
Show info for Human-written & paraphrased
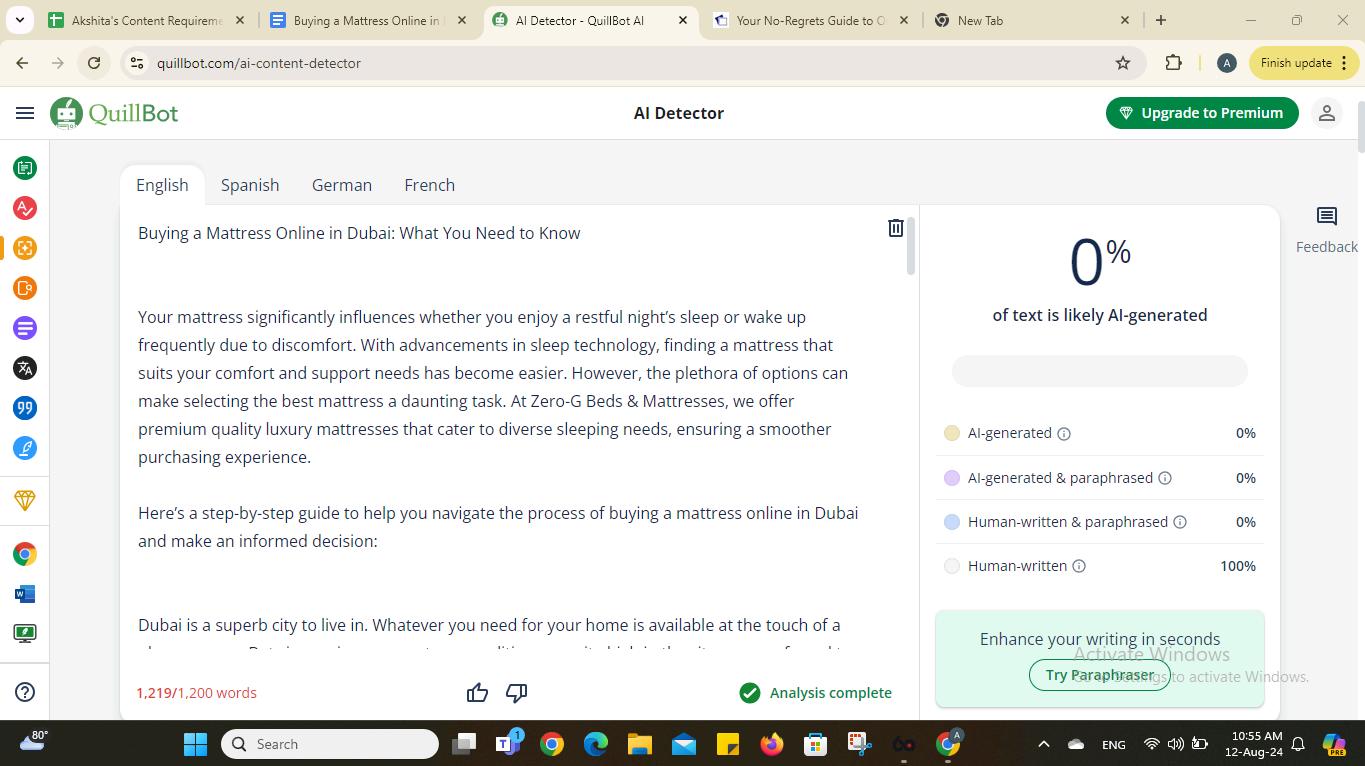coord(1180,522)
